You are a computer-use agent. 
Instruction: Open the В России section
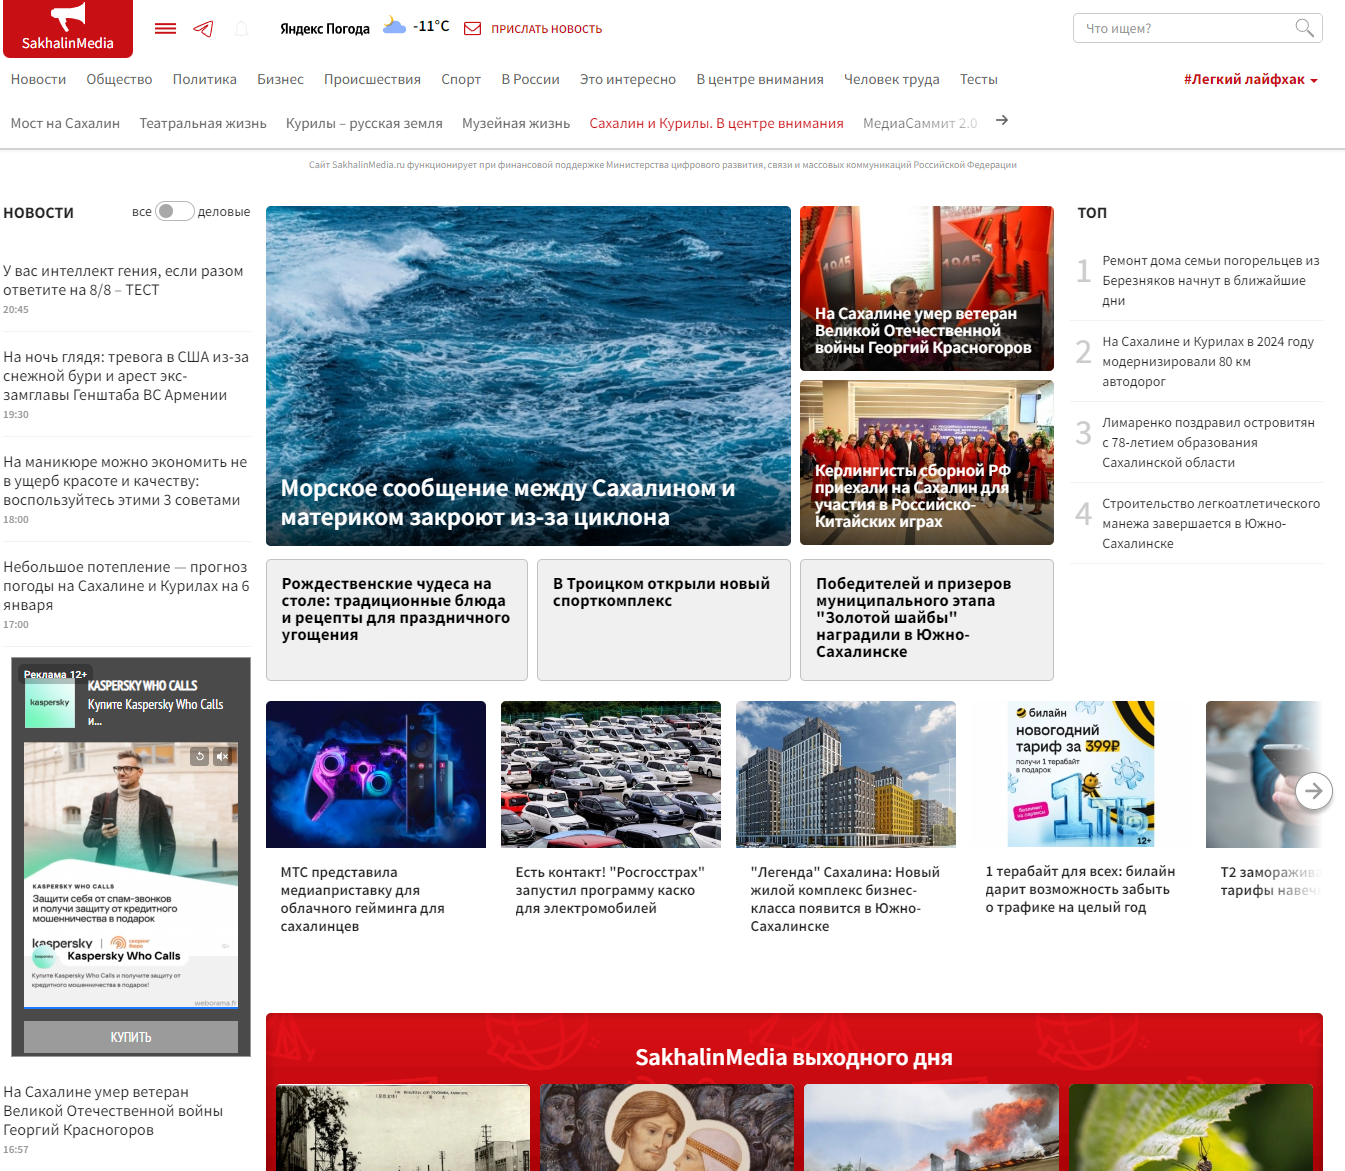pyautogui.click(x=530, y=80)
